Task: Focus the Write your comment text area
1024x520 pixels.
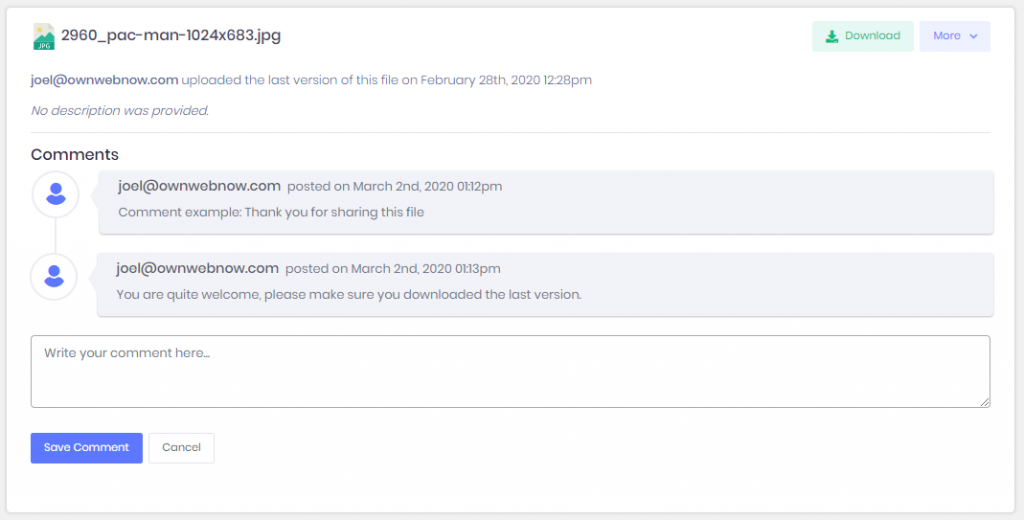Action: click(x=510, y=372)
